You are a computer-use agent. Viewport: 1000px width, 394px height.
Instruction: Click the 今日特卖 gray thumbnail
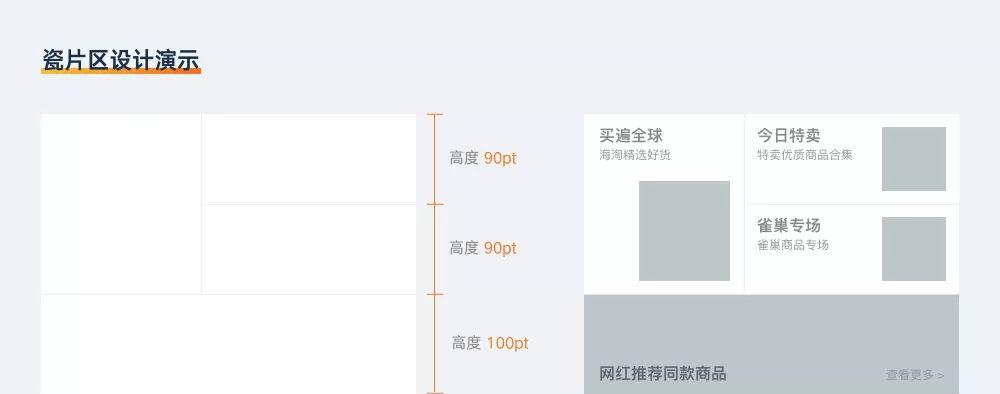pyautogui.click(x=914, y=159)
